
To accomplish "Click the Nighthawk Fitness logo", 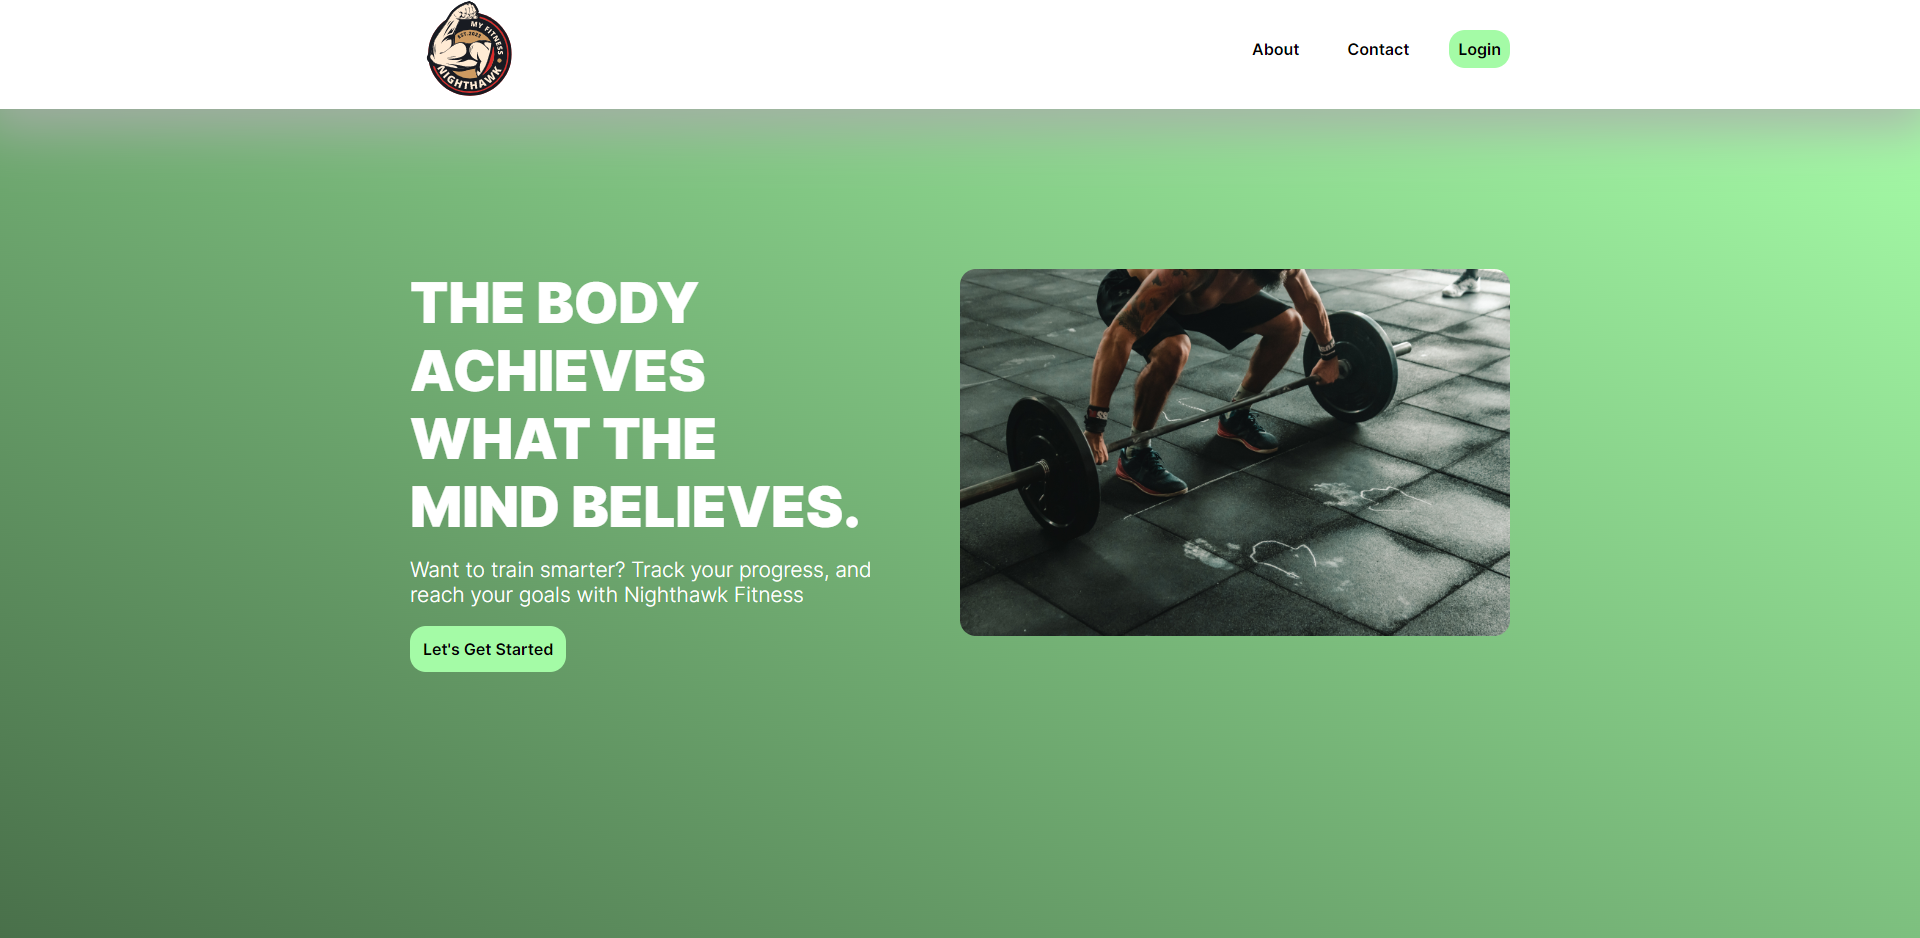I will point(469,49).
